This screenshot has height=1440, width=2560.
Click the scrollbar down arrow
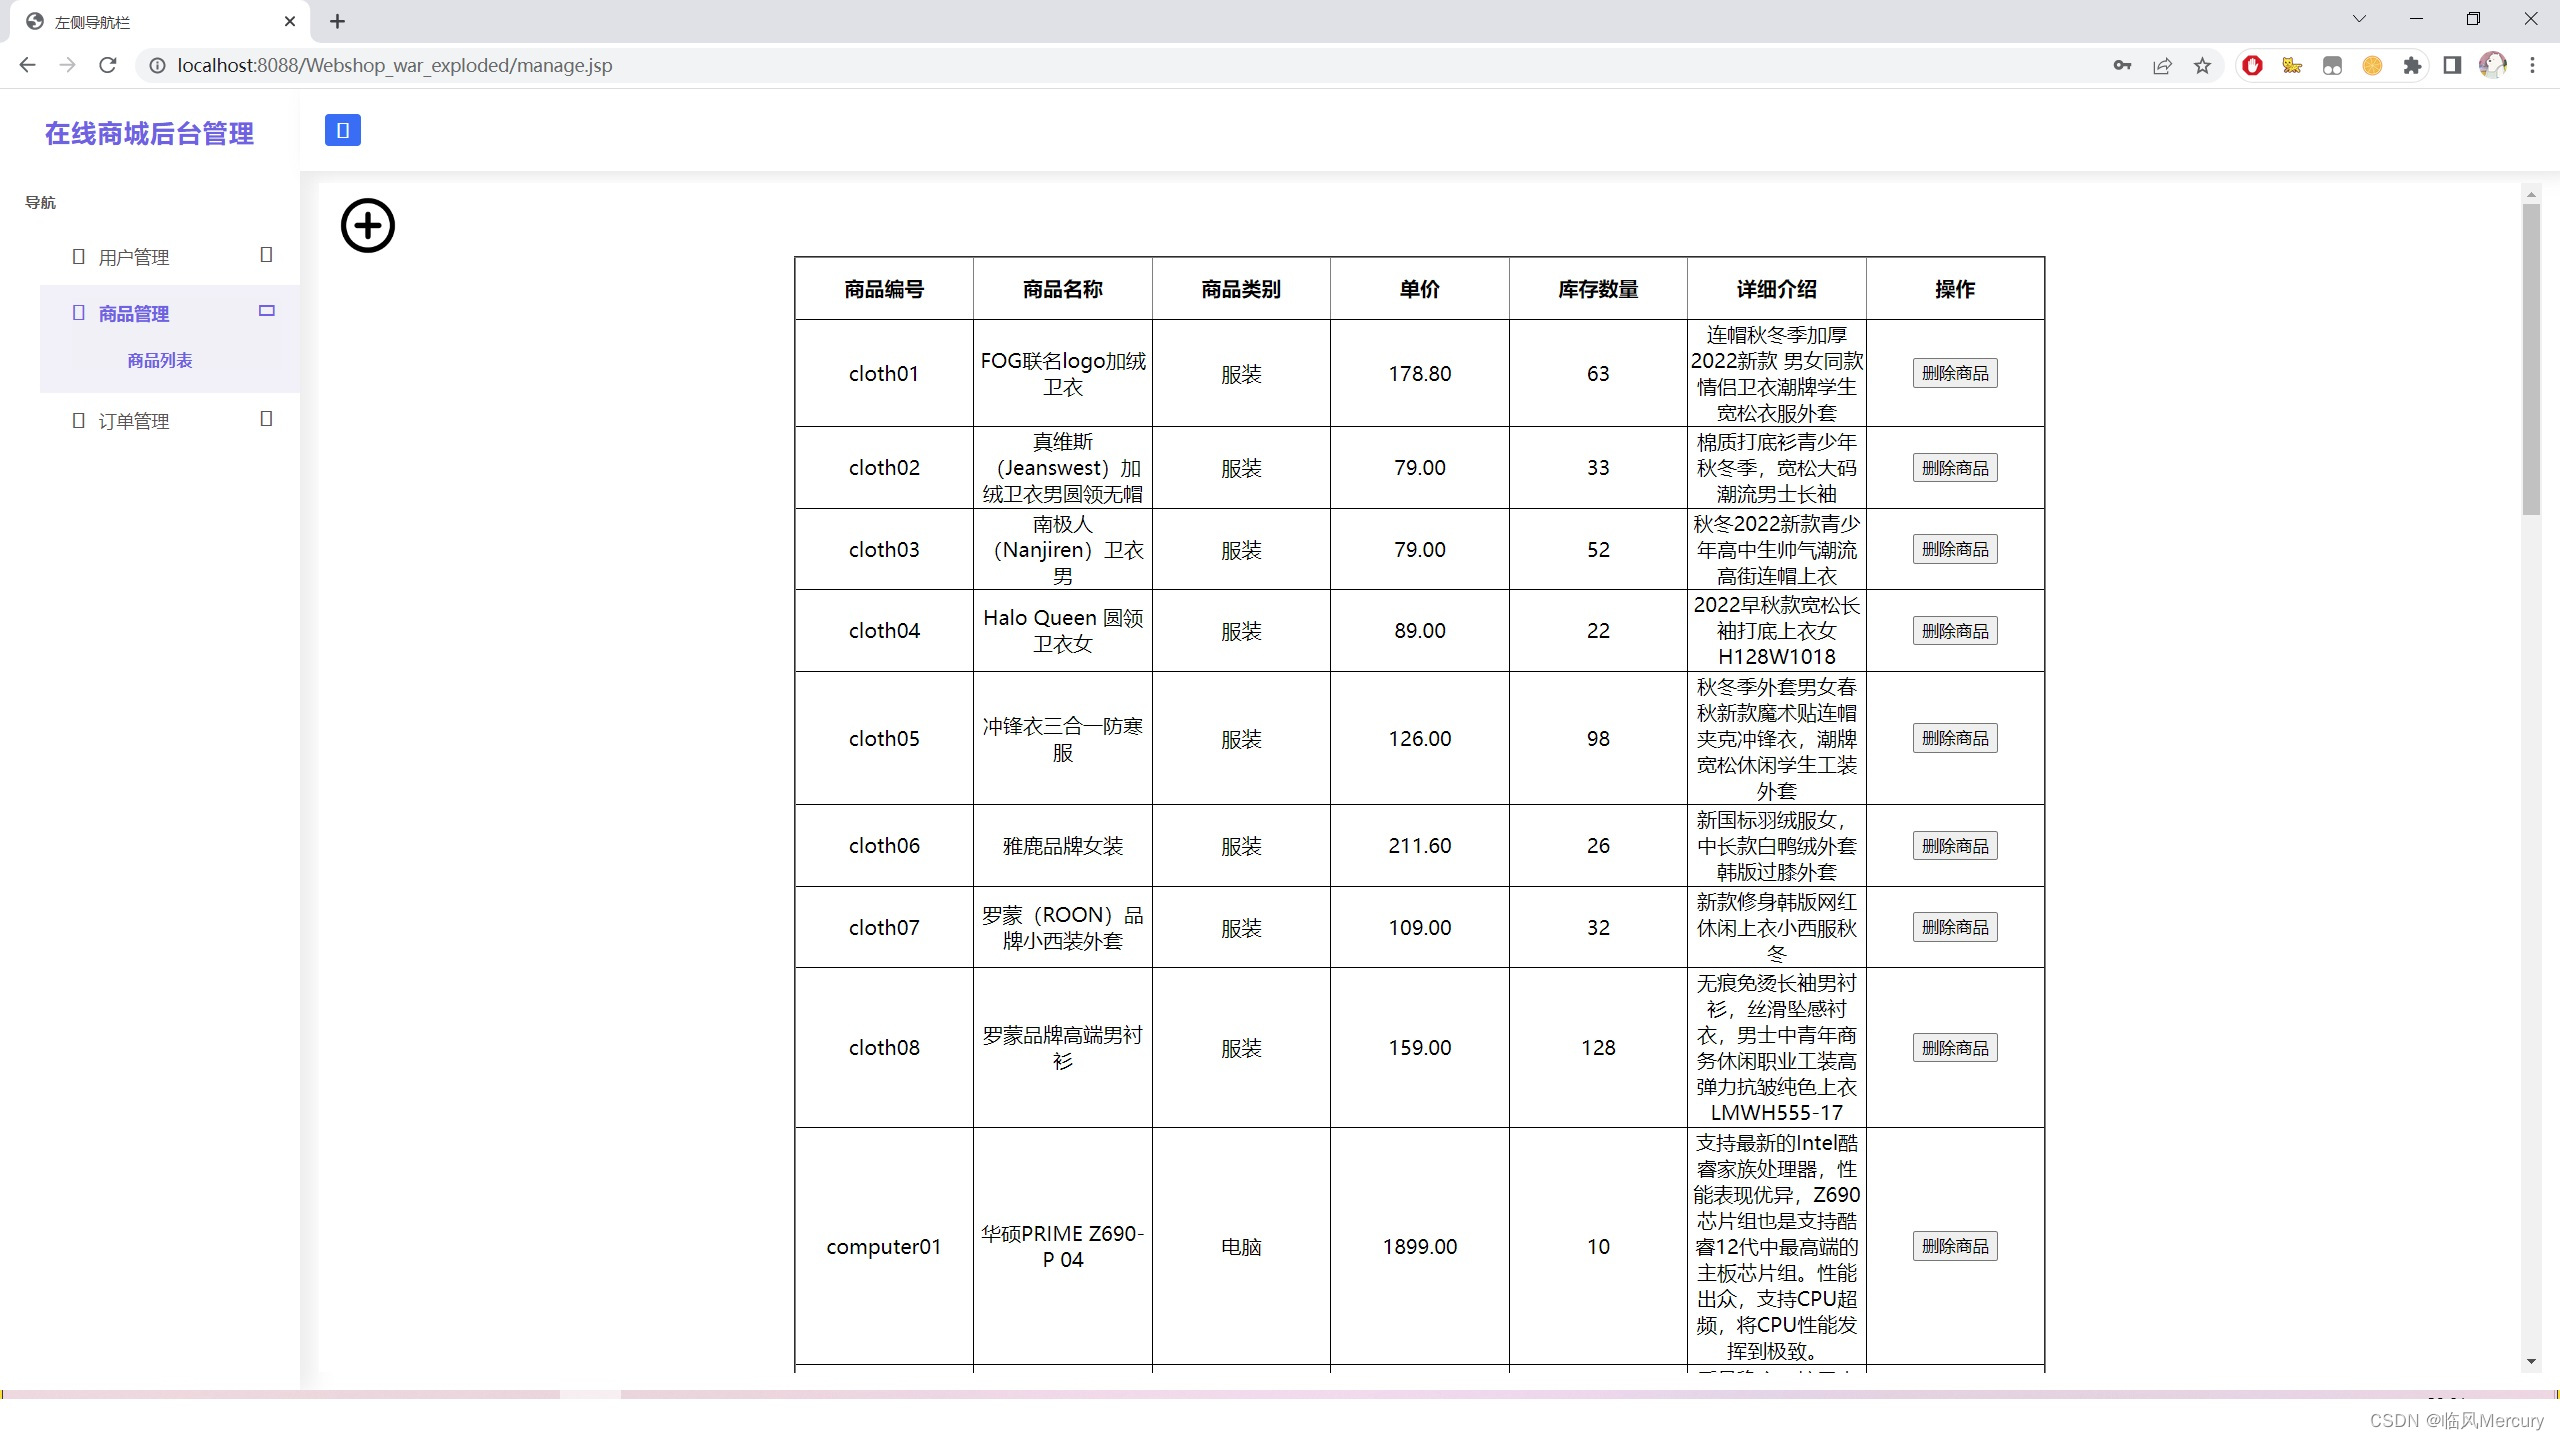click(2531, 1362)
